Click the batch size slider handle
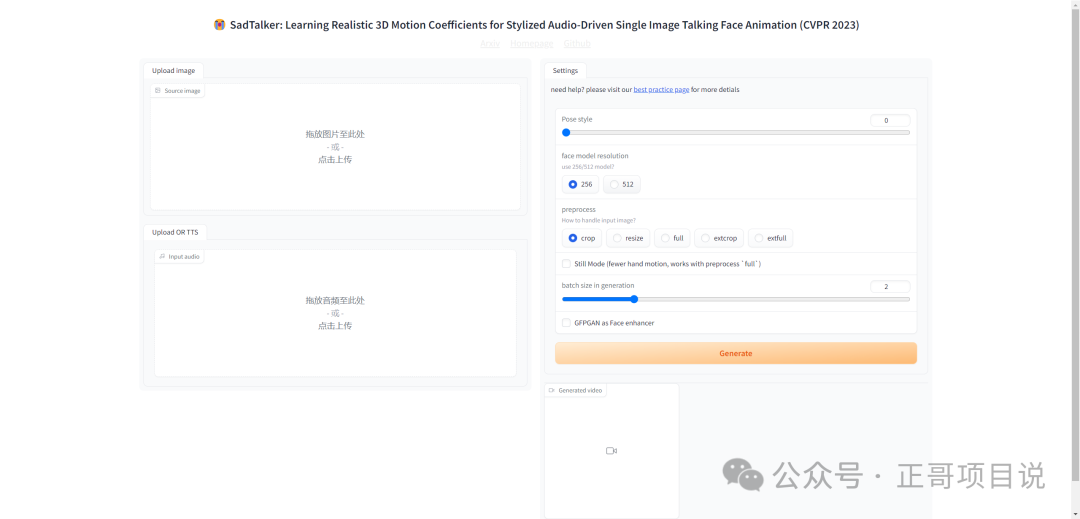This screenshot has height=519, width=1080. pos(634,299)
